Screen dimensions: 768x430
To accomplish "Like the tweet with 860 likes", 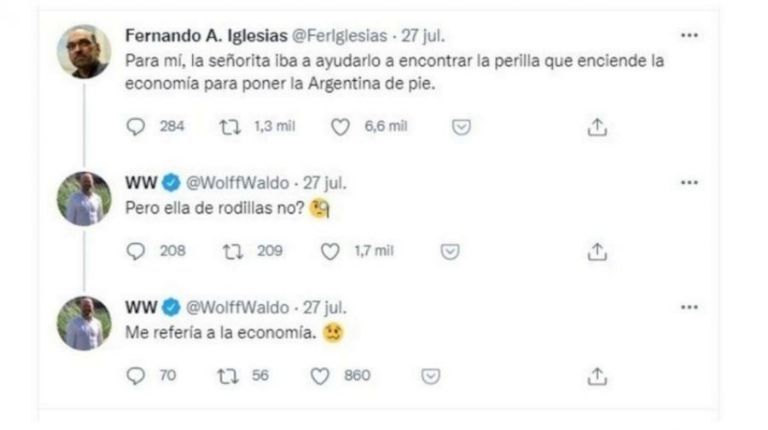I will pos(321,375).
